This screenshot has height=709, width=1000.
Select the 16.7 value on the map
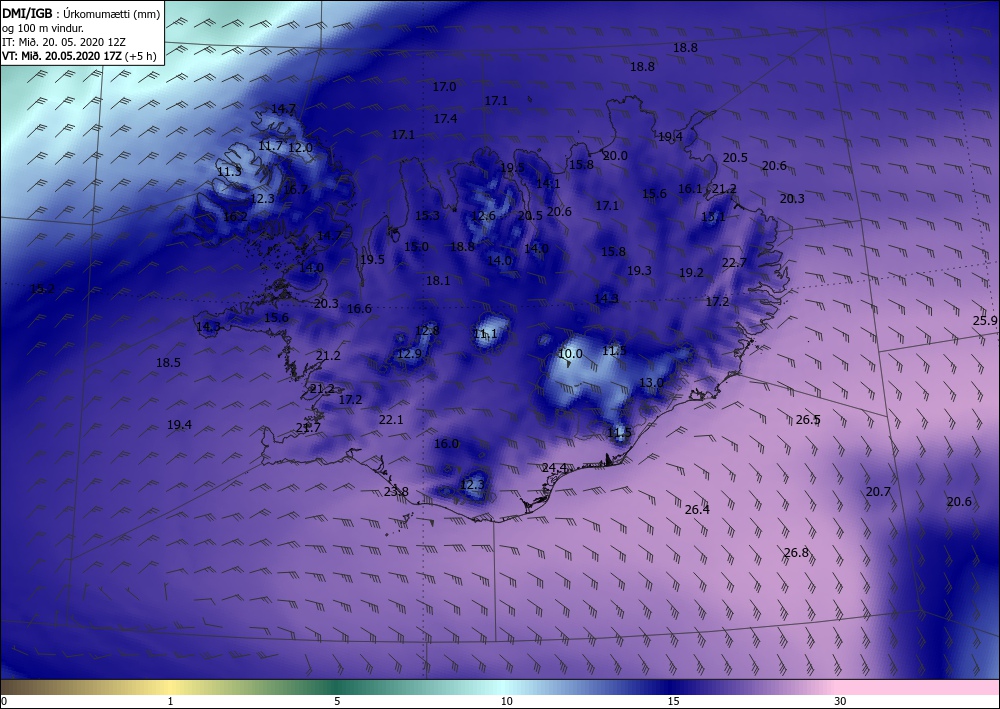click(295, 189)
